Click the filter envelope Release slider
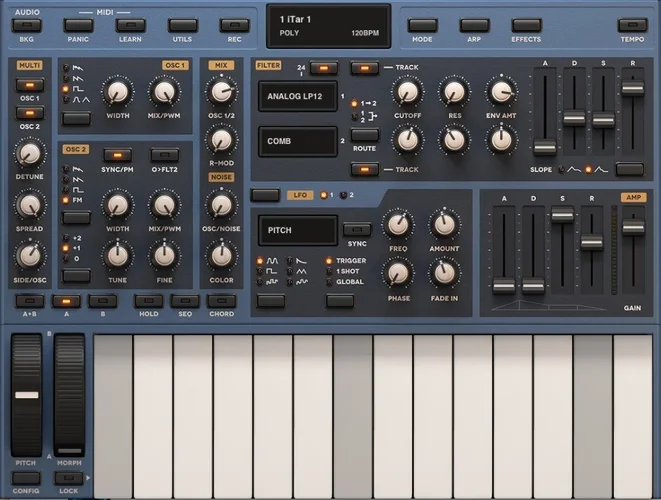The width and height of the screenshot is (661, 500). [632, 88]
